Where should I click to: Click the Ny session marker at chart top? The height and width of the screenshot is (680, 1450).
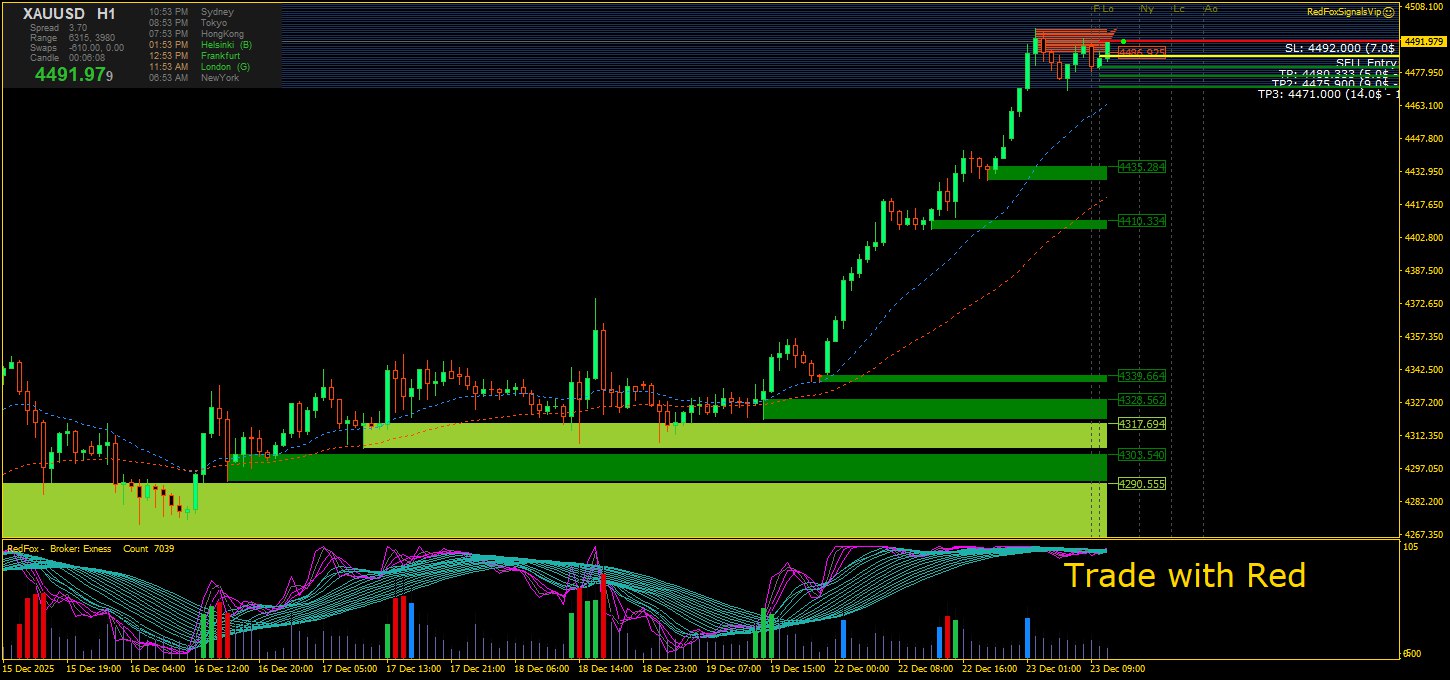tap(1147, 9)
